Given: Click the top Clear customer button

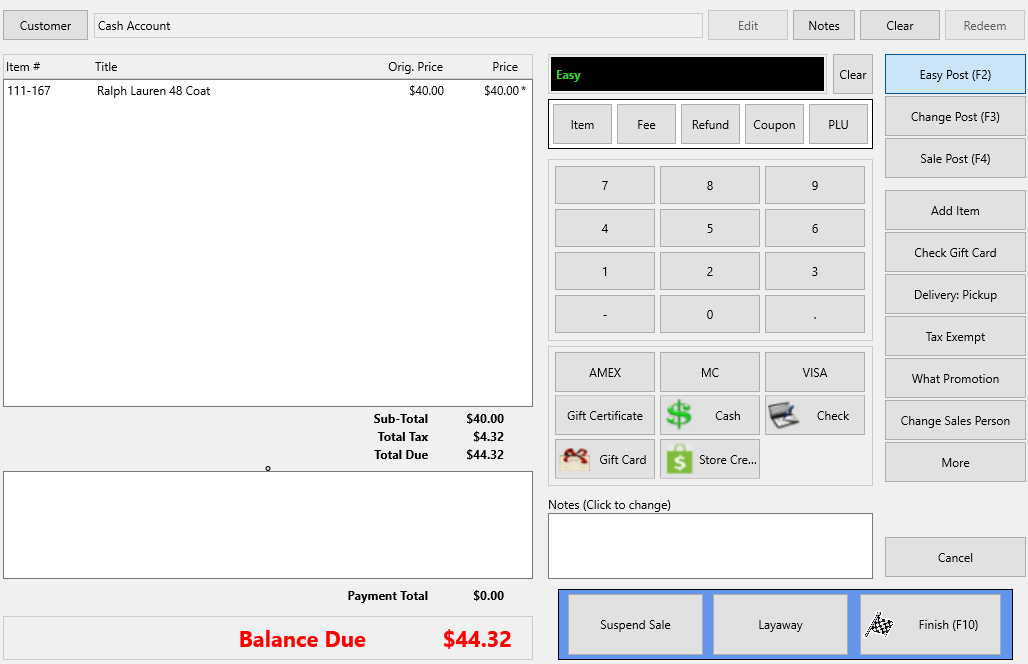Looking at the screenshot, I should pyautogui.click(x=900, y=26).
